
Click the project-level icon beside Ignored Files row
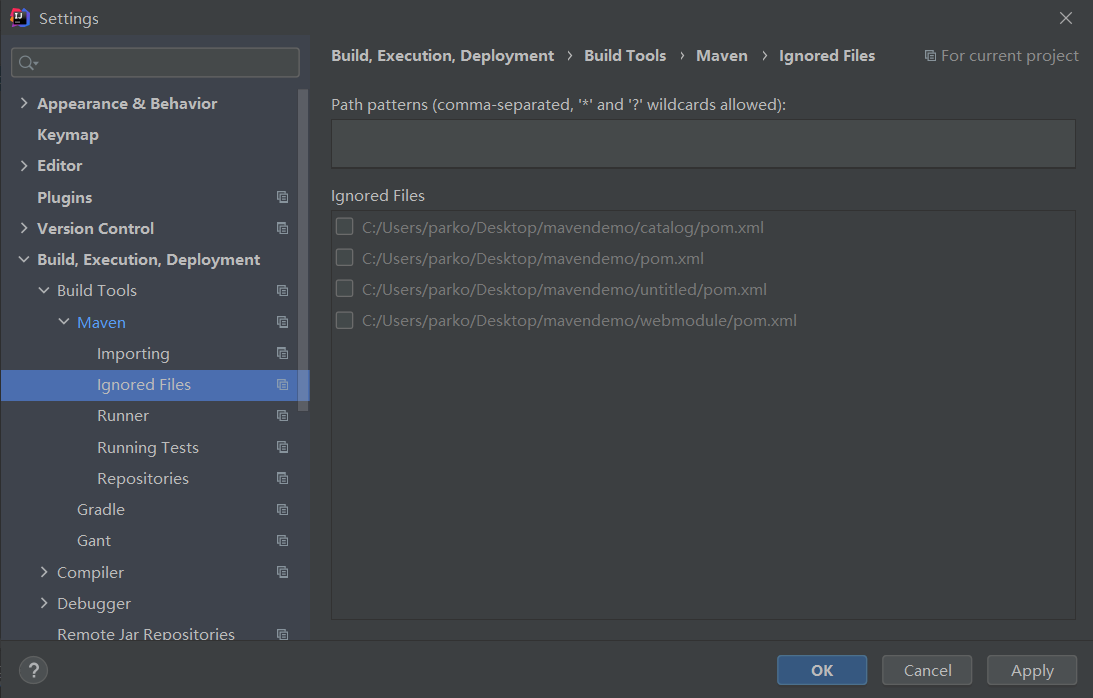point(282,385)
